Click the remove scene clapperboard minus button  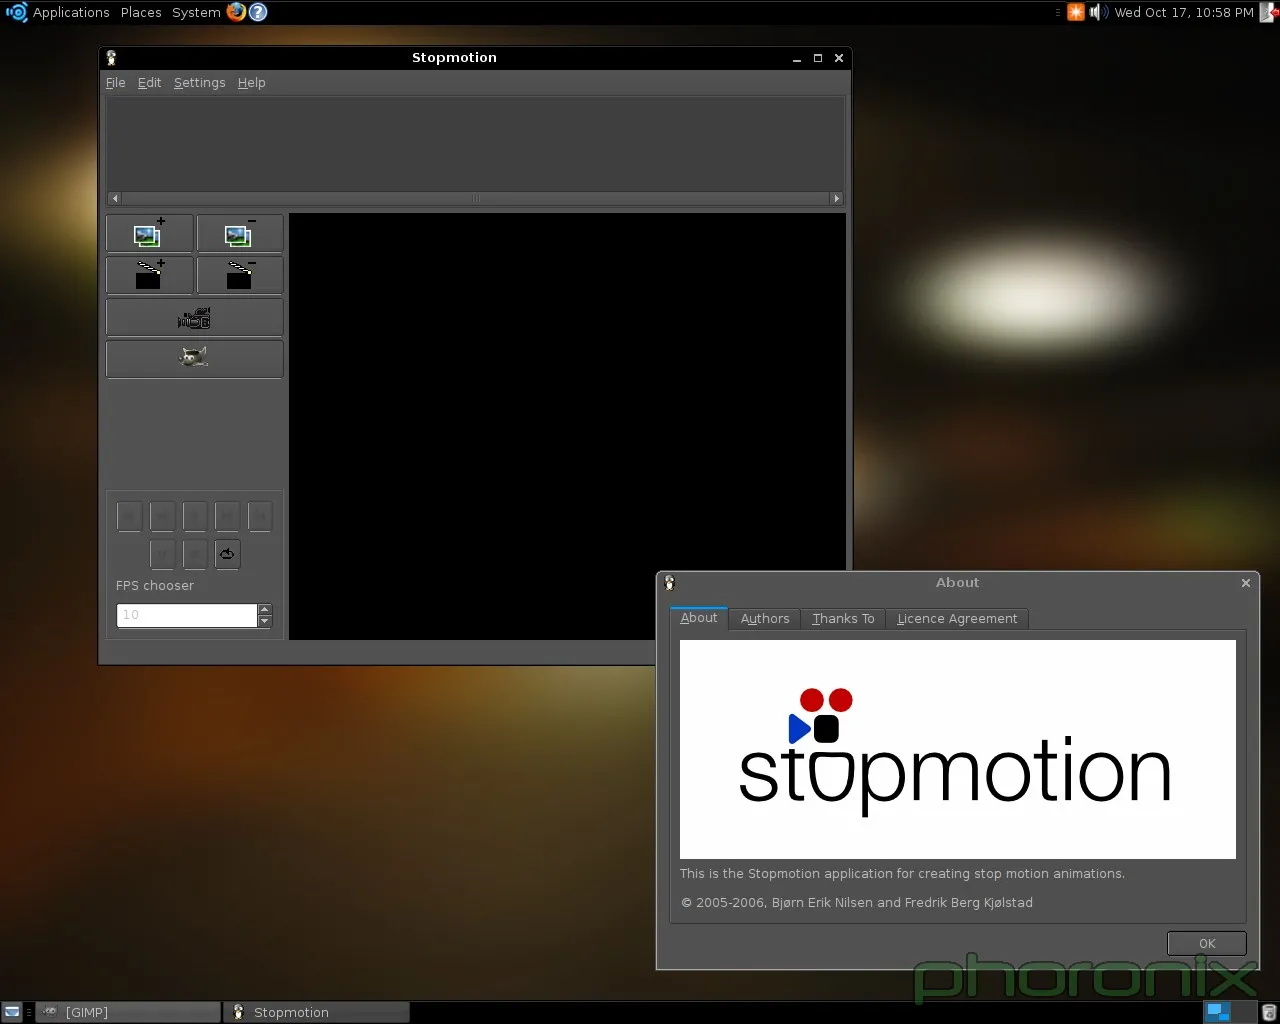coord(240,276)
